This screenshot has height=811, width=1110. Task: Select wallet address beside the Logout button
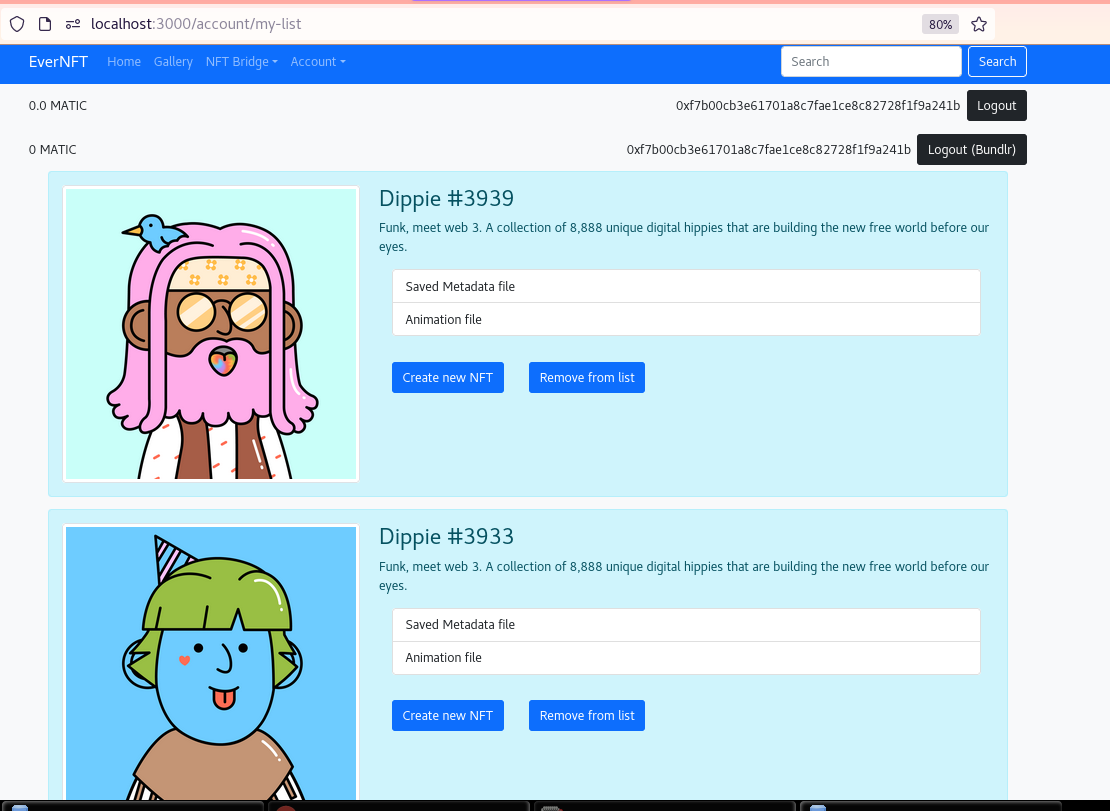[818, 105]
